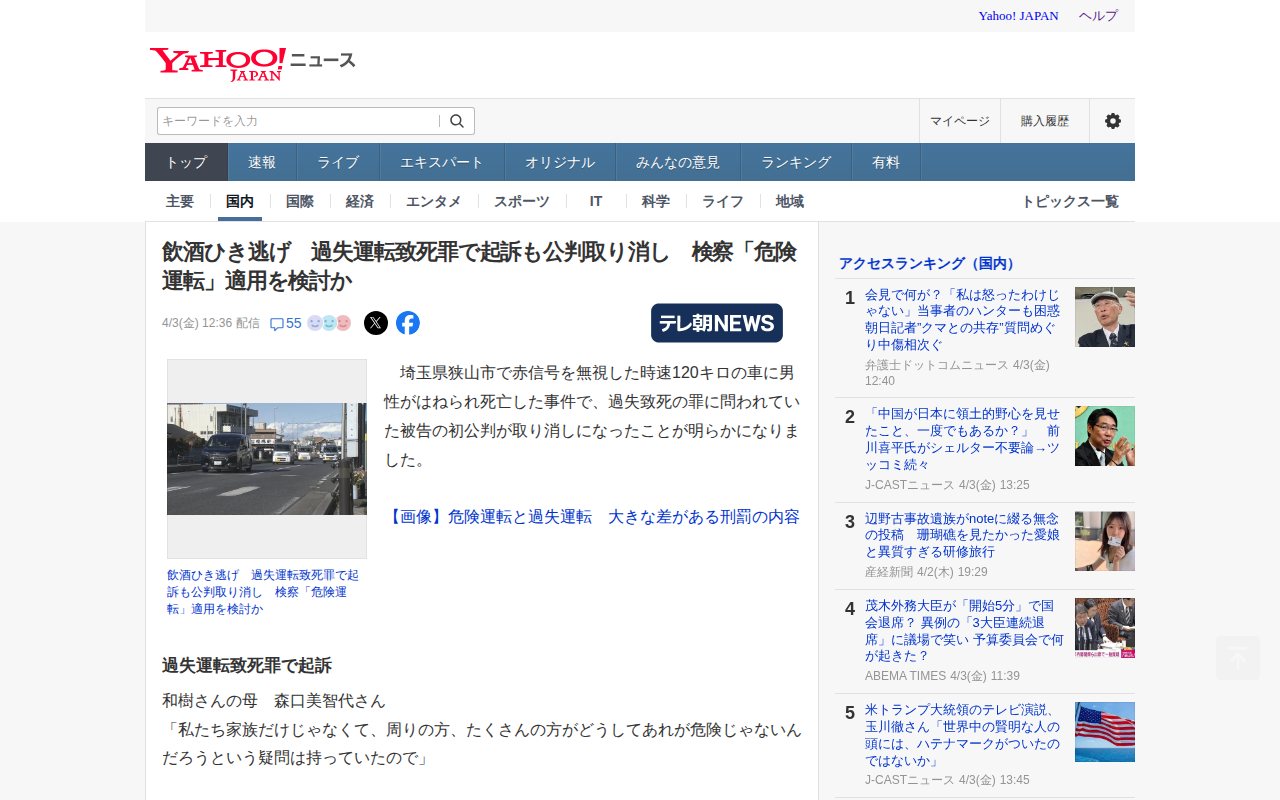Switch to 地域 category
The width and height of the screenshot is (1280, 800).
click(x=790, y=201)
